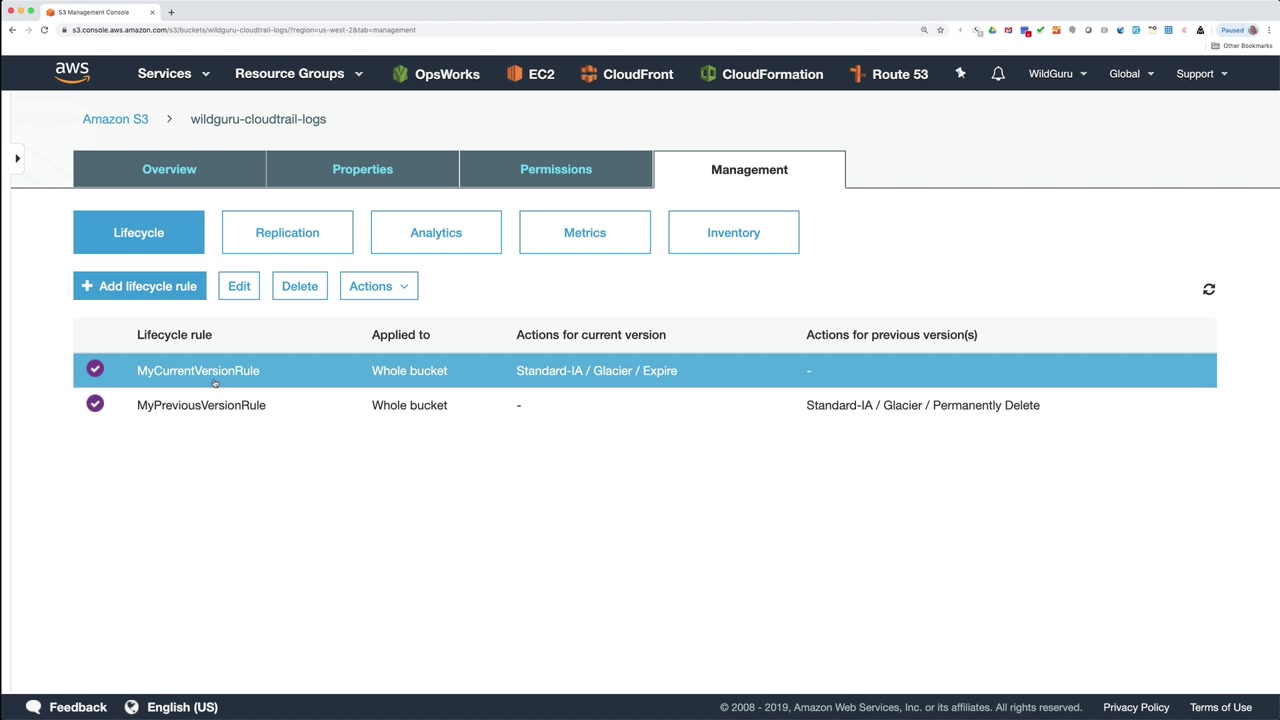Click the wildguru-cloudtrail-logs breadcrumb text
Screen dimensions: 1280x720
258,119
